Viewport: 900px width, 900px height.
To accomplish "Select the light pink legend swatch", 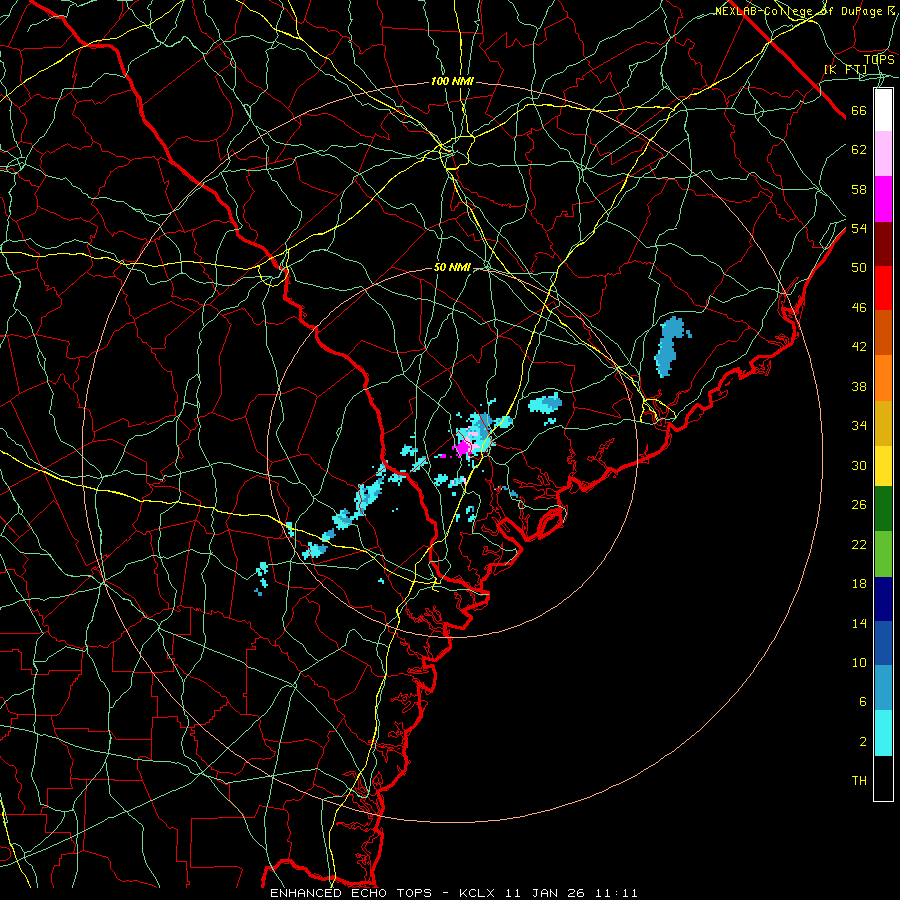I will [x=883, y=154].
